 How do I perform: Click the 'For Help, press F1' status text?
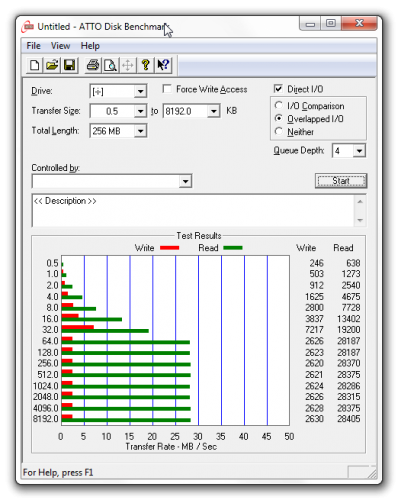pyautogui.click(x=58, y=472)
